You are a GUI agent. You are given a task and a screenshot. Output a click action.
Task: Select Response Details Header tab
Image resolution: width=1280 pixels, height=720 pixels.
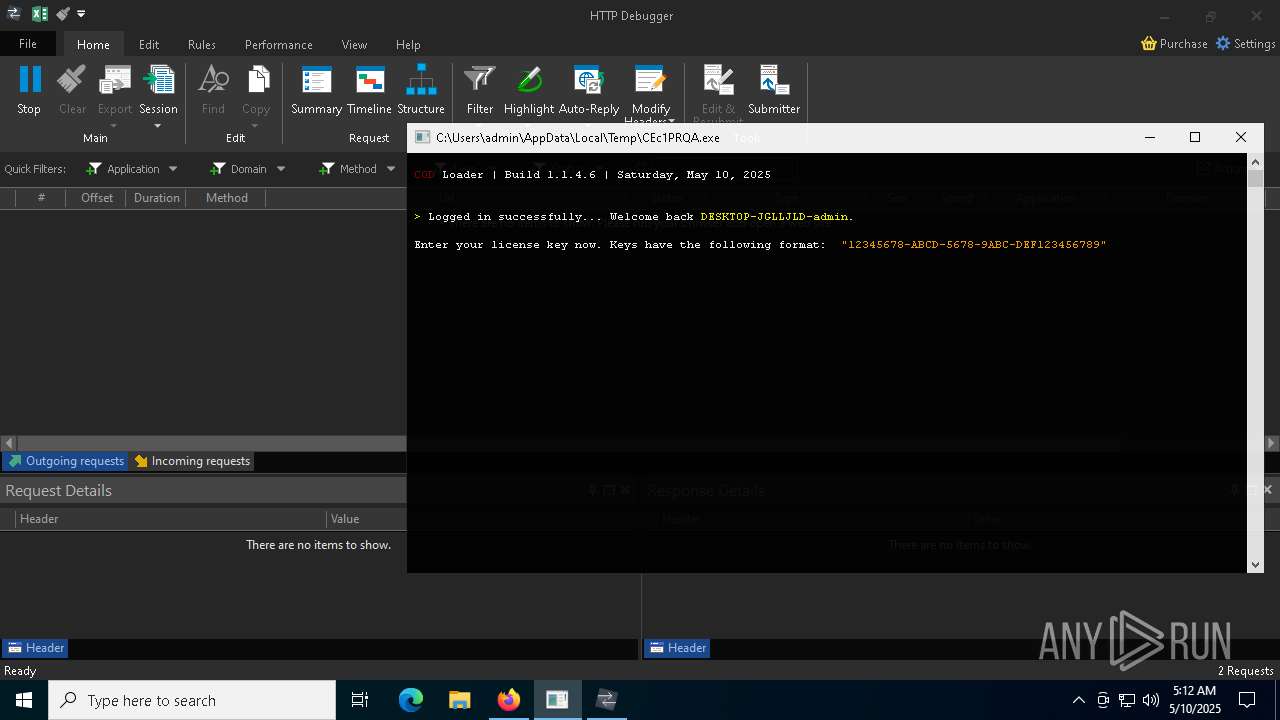pos(677,648)
